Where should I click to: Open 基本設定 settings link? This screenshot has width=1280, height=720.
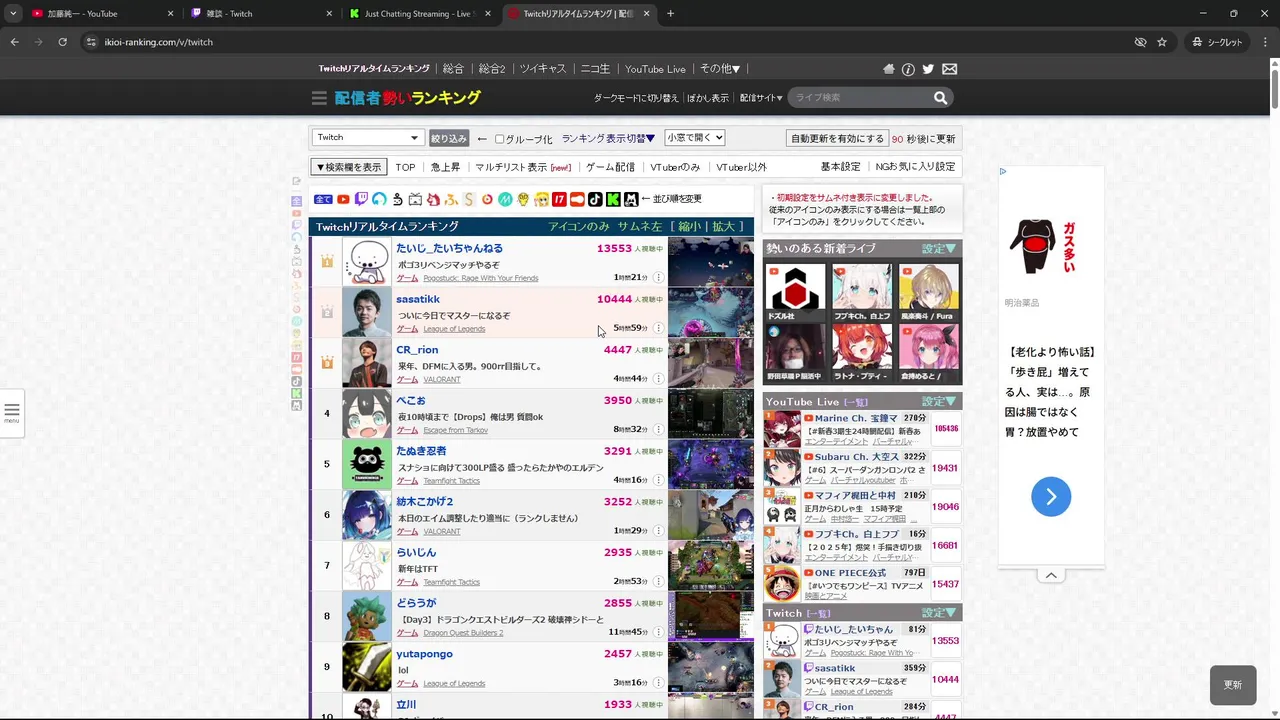coord(840,167)
